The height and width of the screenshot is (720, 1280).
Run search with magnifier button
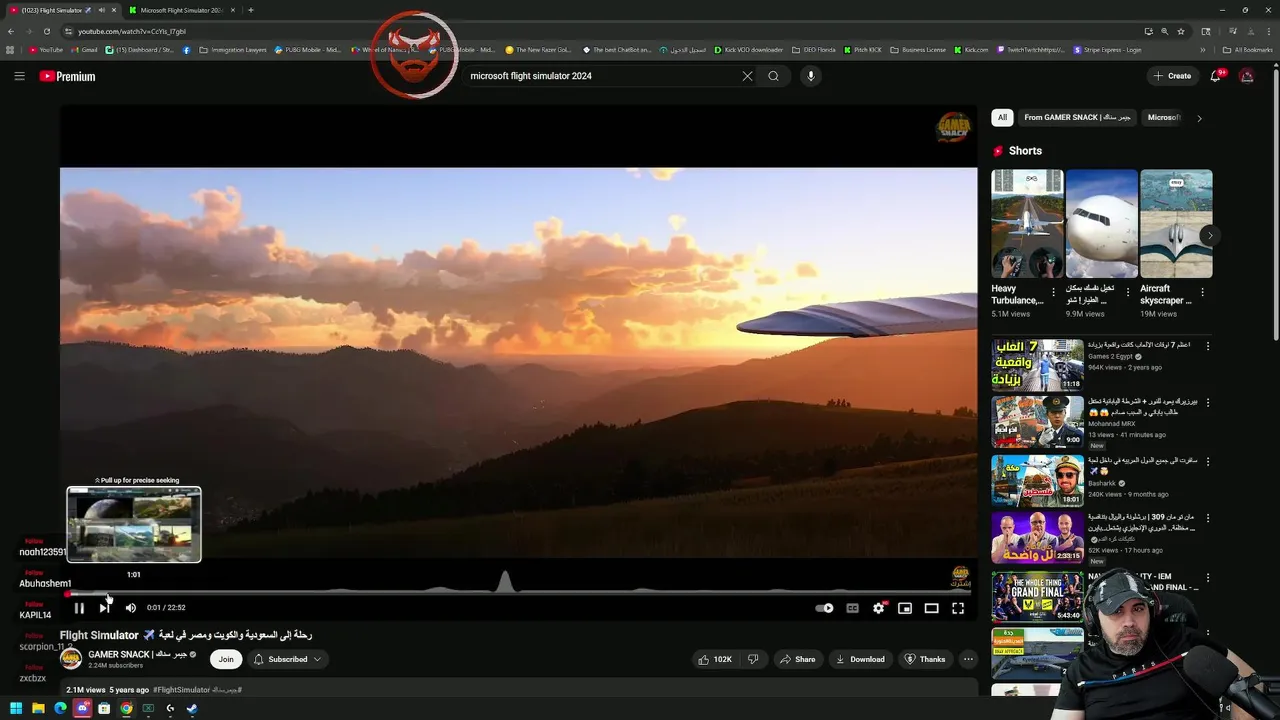point(773,76)
